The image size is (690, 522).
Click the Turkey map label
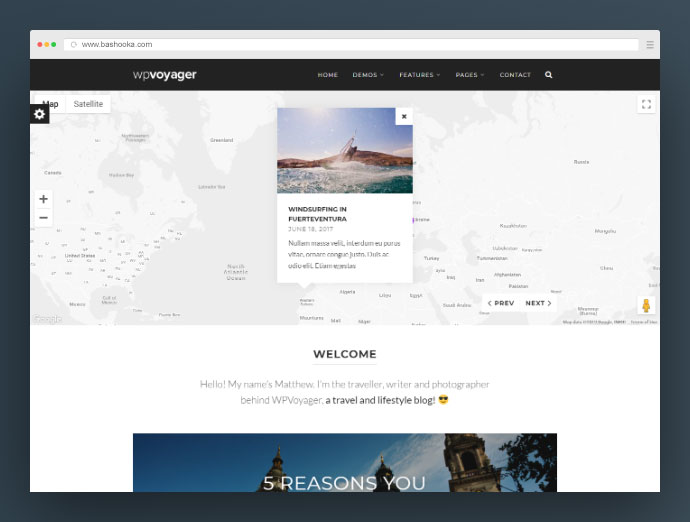tap(431, 258)
